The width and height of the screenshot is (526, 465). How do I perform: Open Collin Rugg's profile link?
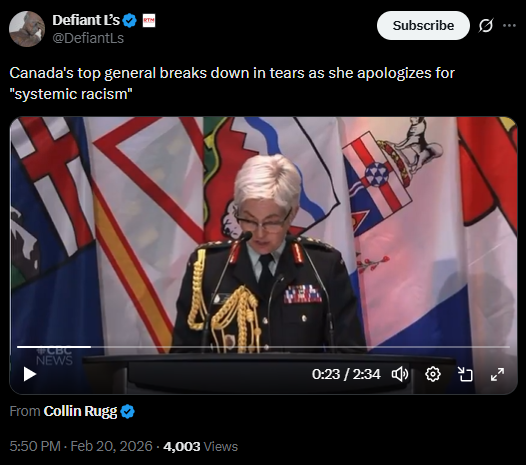coord(80,411)
